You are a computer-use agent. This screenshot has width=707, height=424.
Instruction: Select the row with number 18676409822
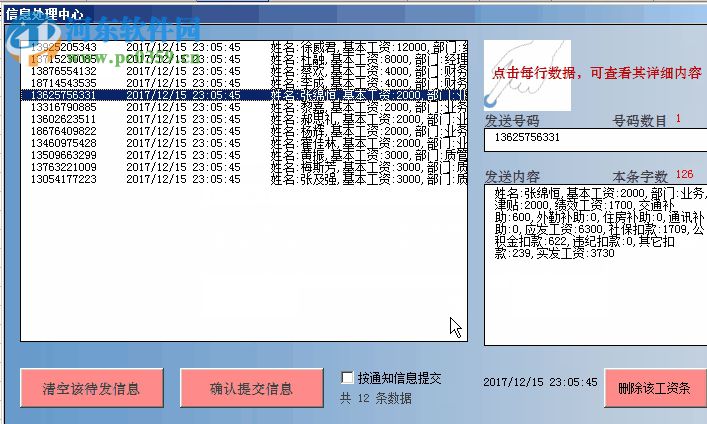point(244,131)
